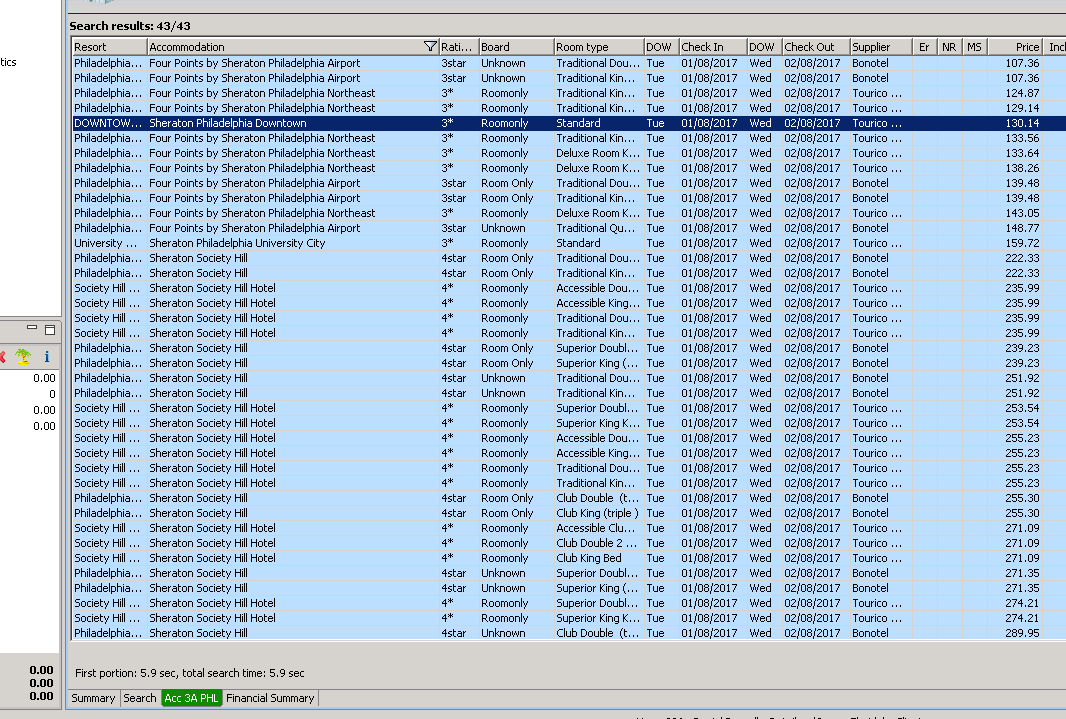Click the Search results: 43/43 label
This screenshot has width=1066, height=719.
(x=130, y=26)
